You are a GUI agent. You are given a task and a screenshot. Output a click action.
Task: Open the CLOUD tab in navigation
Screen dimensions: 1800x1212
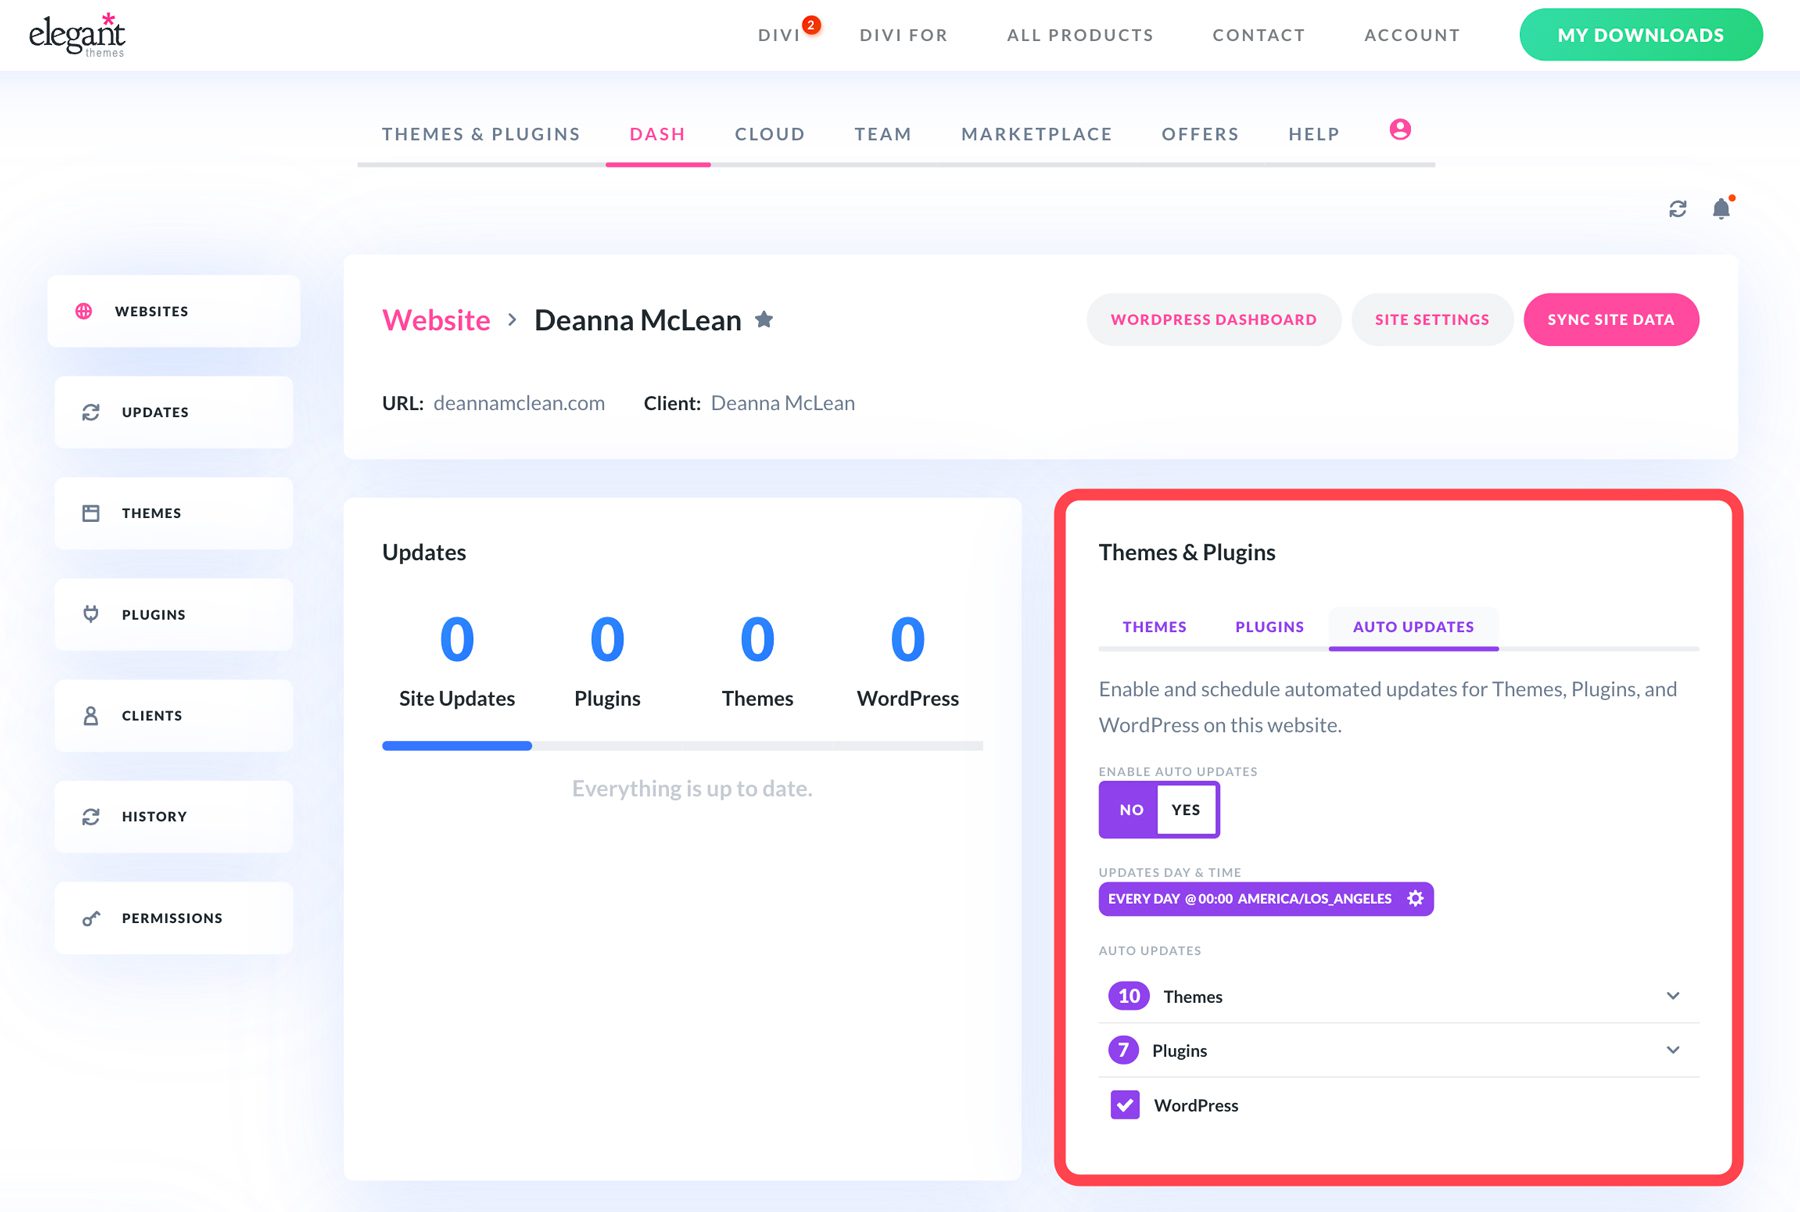pos(769,133)
